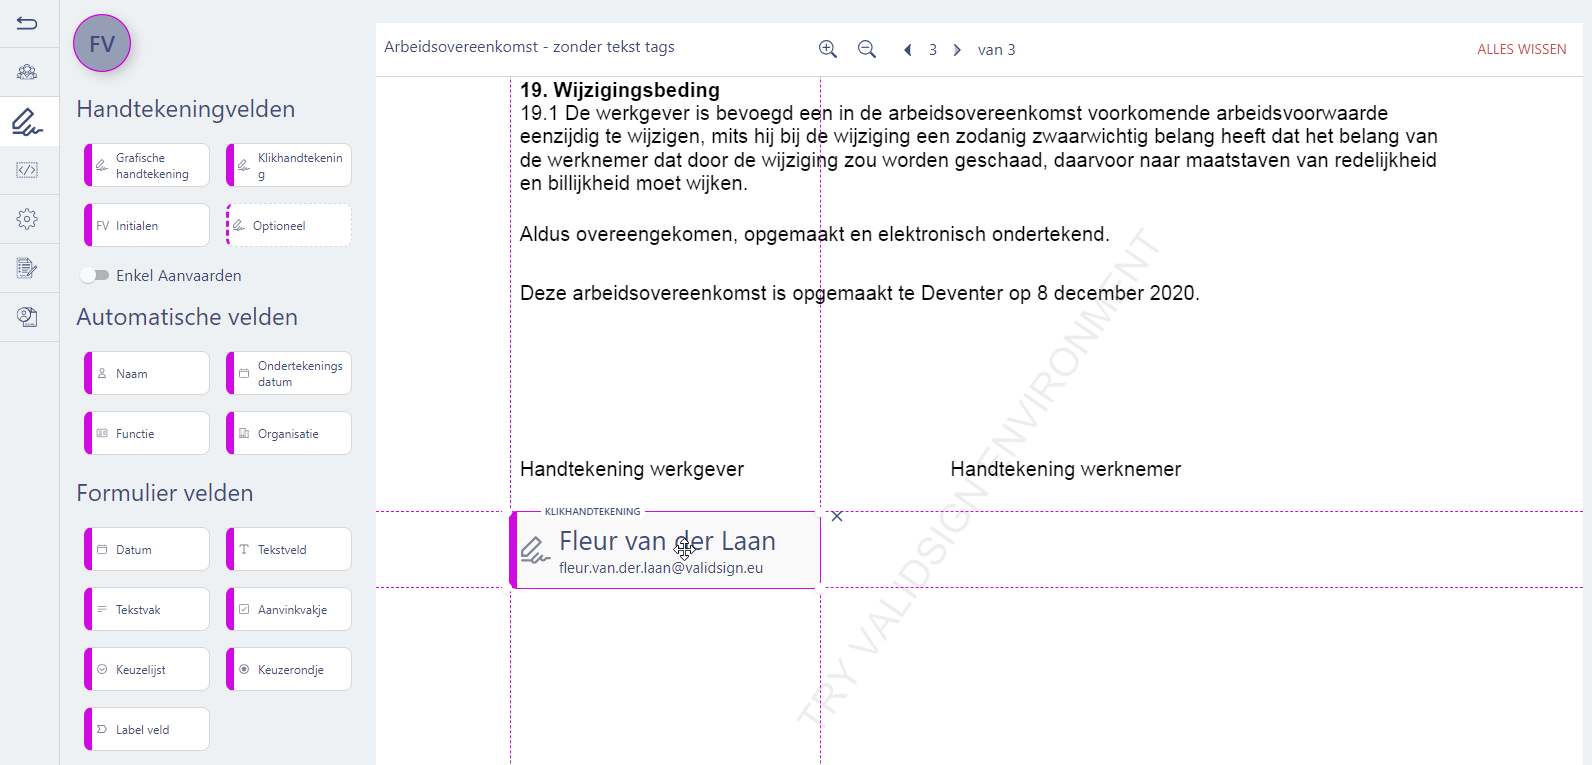The width and height of the screenshot is (1592, 765).
Task: Click the Automatische velden section heading
Action: 187,317
